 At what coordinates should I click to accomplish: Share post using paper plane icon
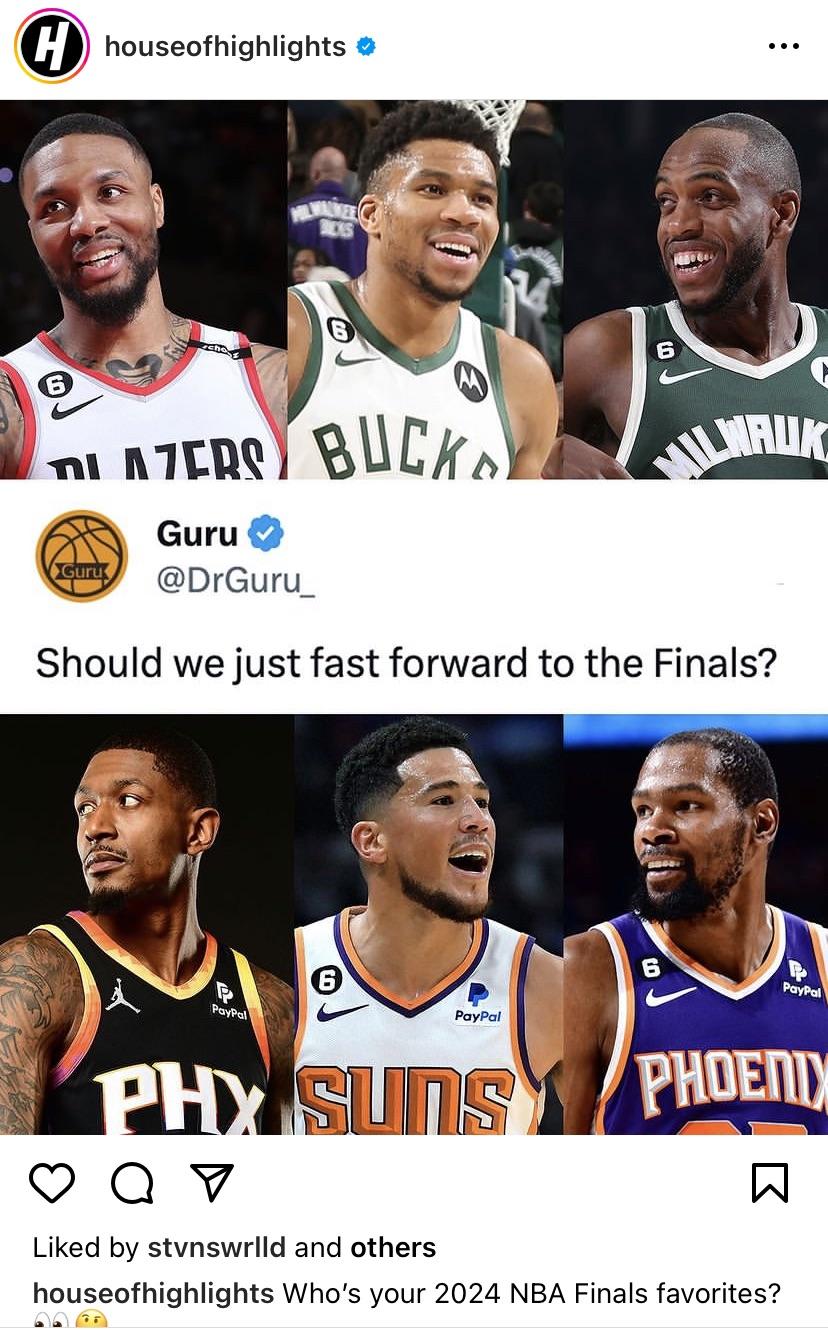[211, 1183]
